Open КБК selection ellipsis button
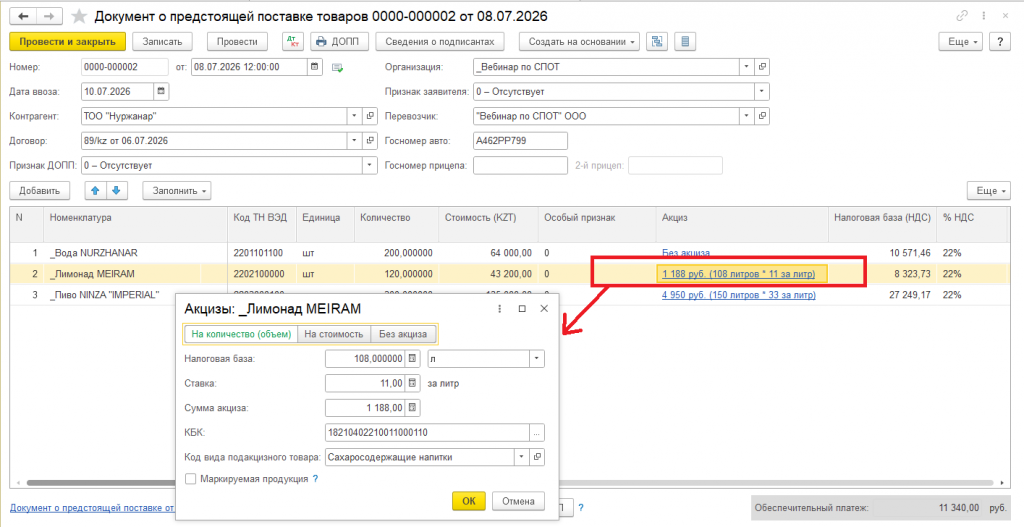 click(x=537, y=432)
